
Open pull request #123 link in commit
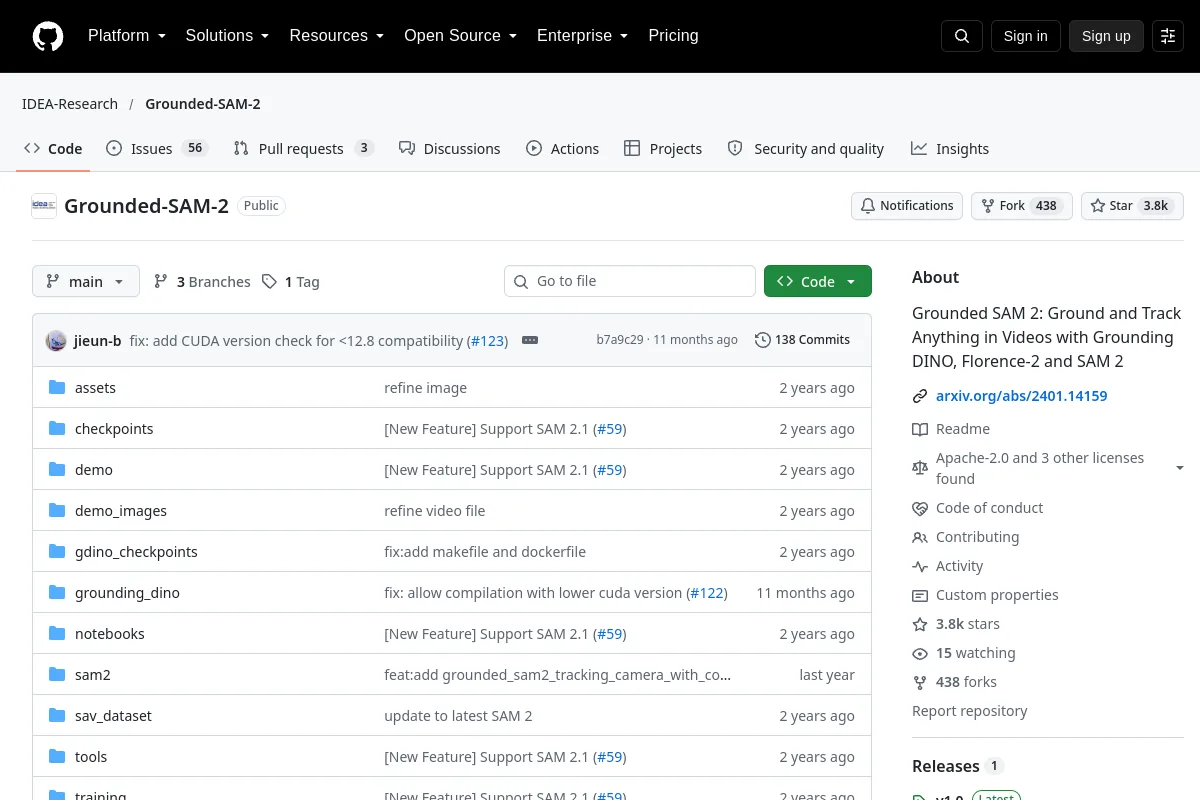[x=488, y=341]
